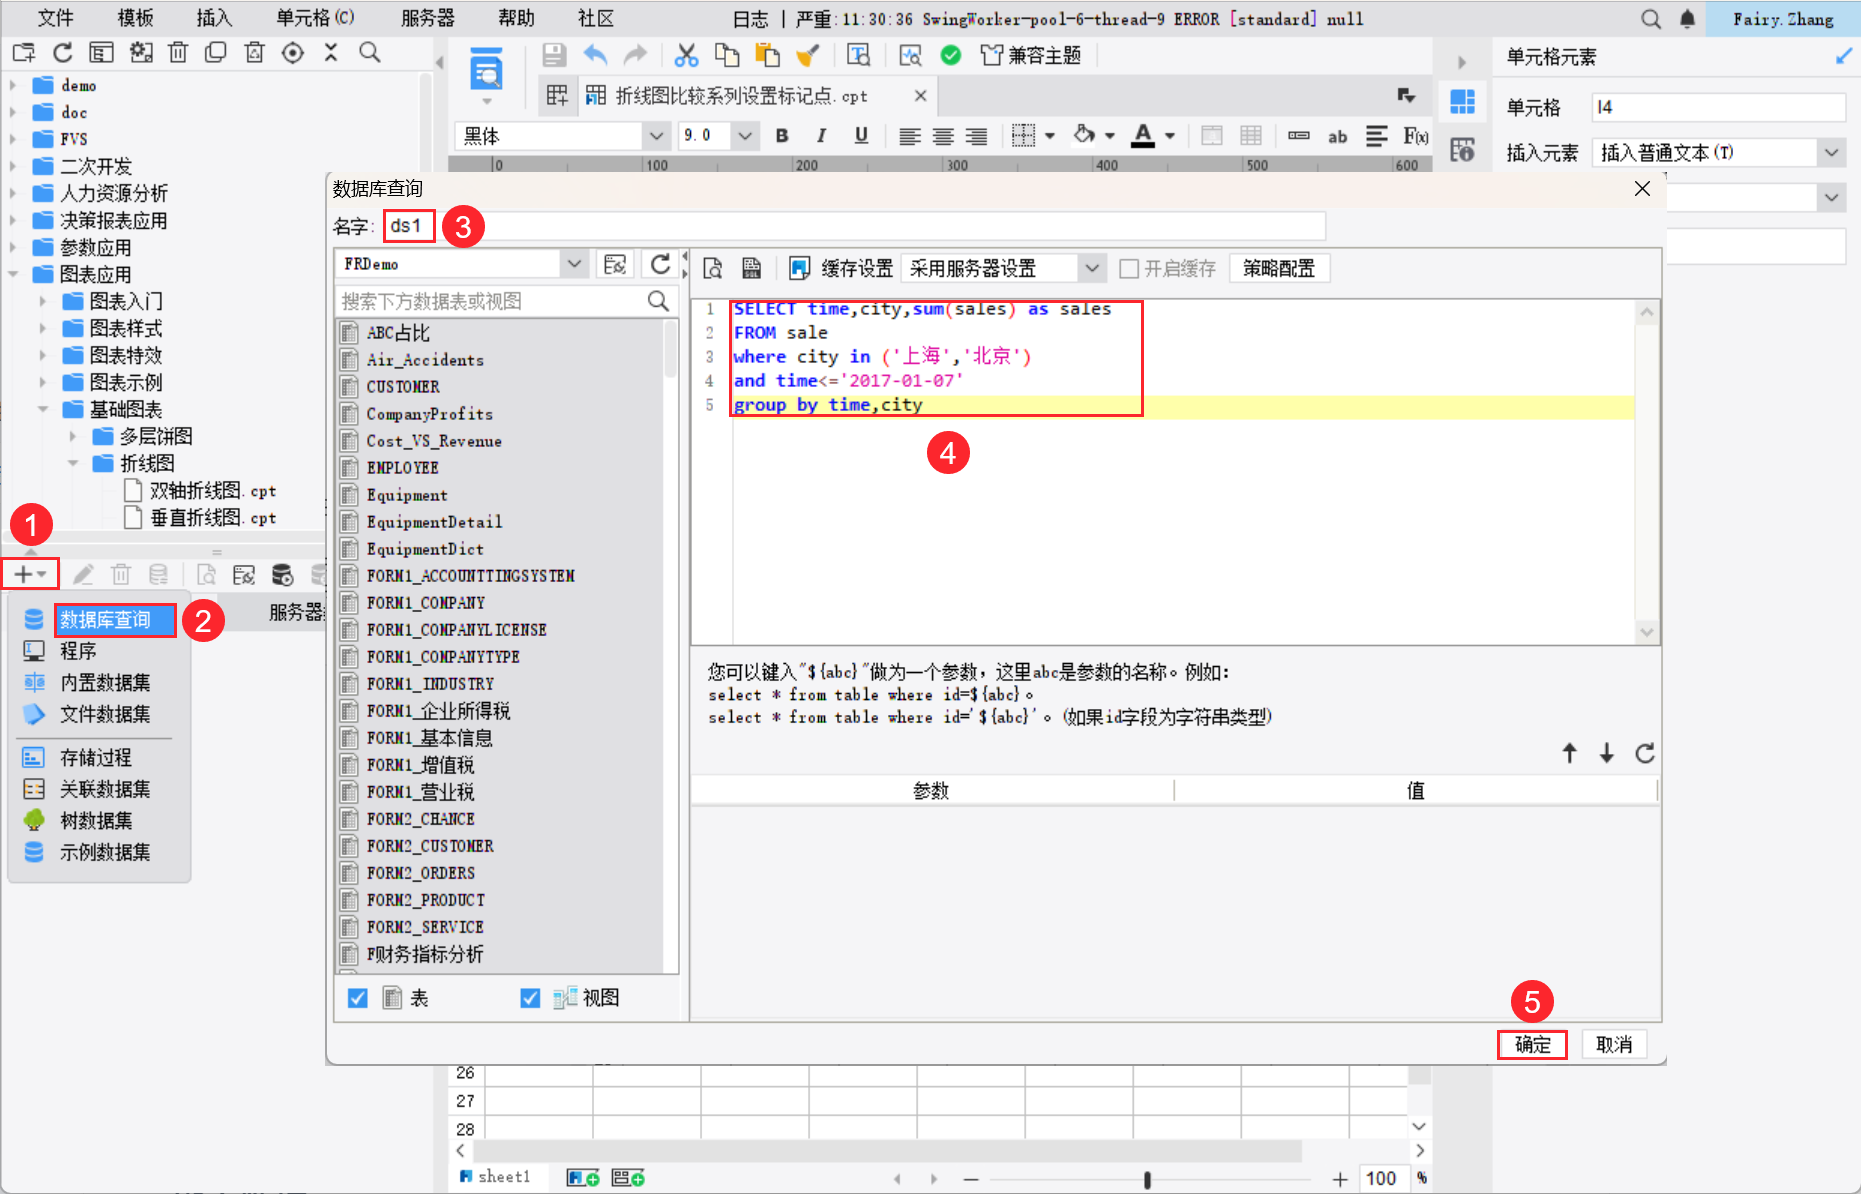Click 取消 to cancel the dialog
Viewport: 1861px width, 1194px height.
click(x=1614, y=1045)
